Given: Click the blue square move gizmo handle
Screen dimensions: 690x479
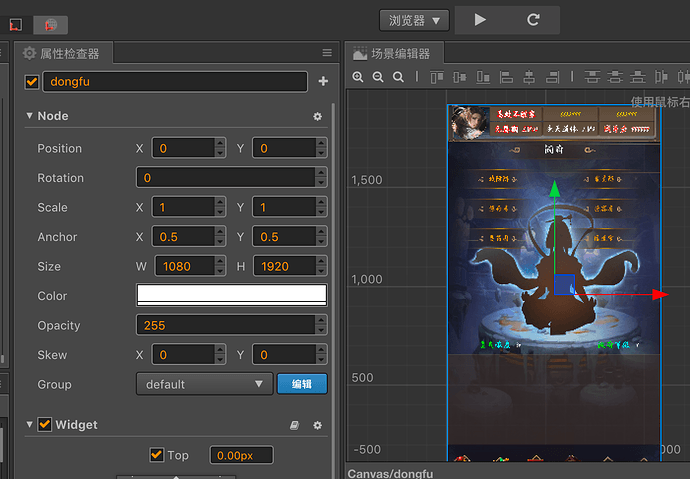Looking at the screenshot, I should tap(564, 285).
